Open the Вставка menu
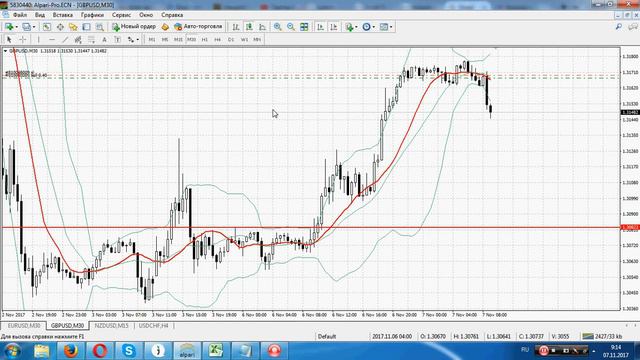 [x=62, y=15]
